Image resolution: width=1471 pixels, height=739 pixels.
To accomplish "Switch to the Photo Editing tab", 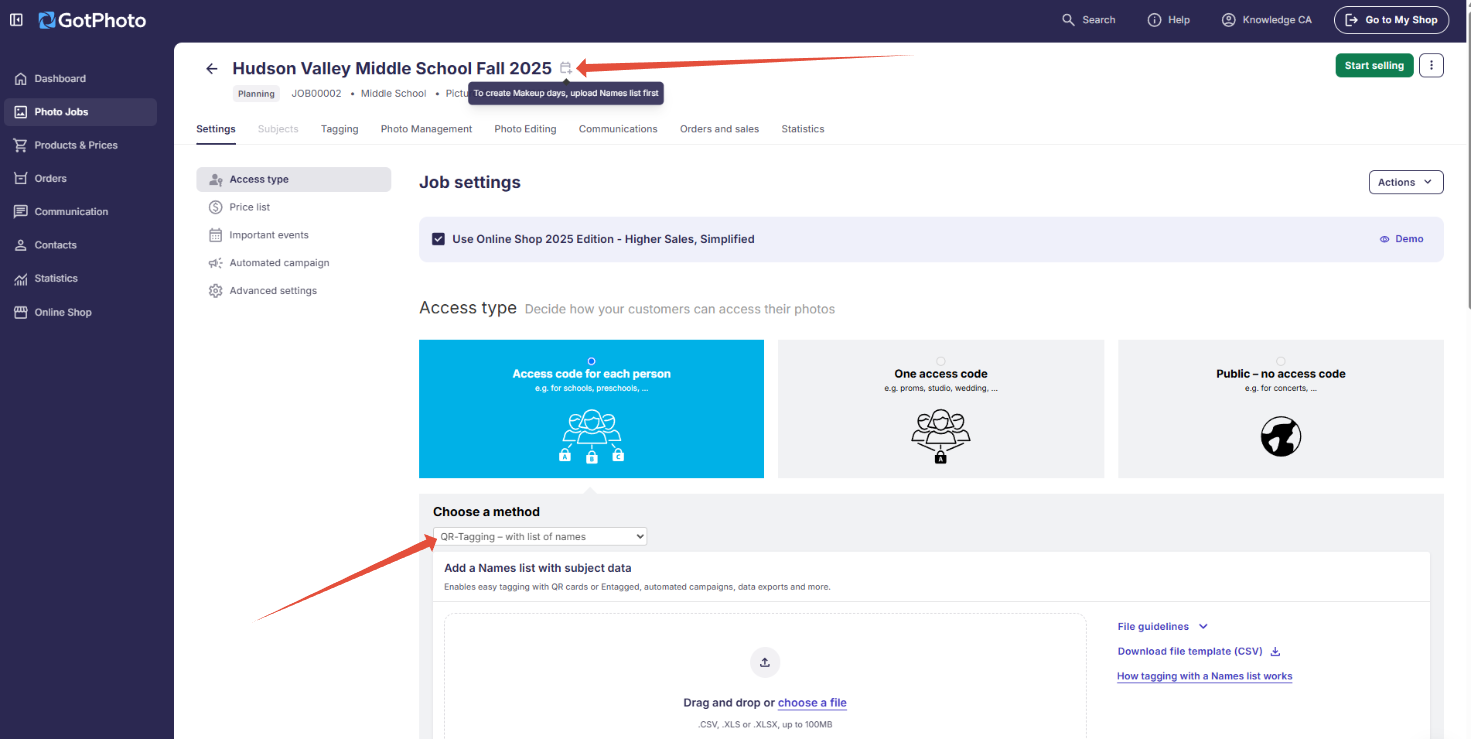I will (525, 129).
